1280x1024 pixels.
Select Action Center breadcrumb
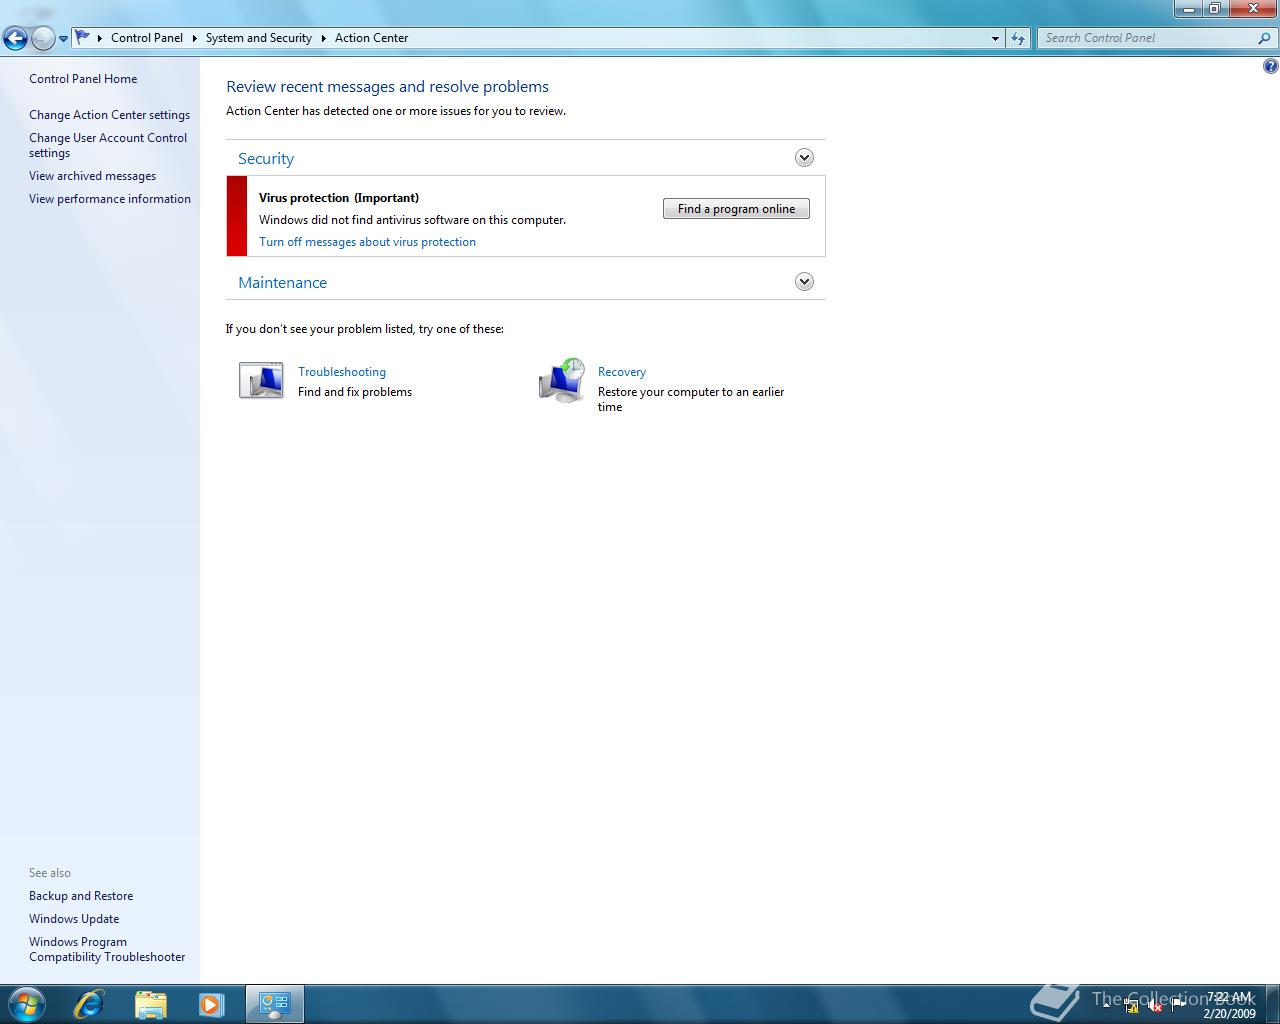(371, 38)
